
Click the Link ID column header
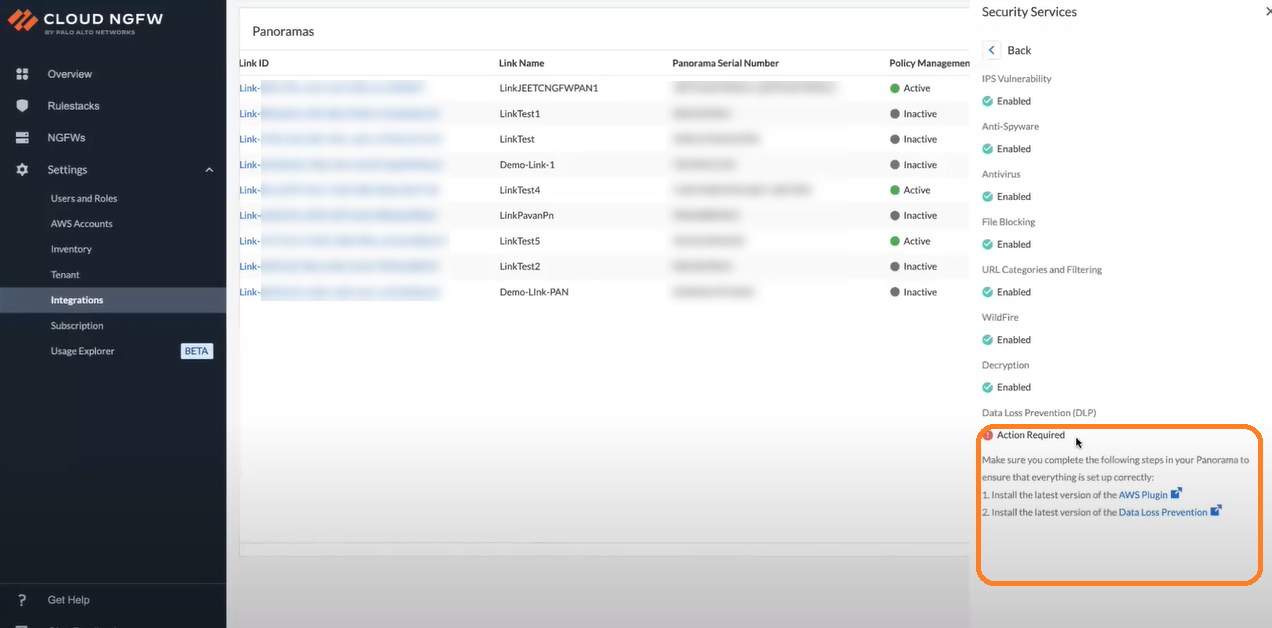[254, 63]
